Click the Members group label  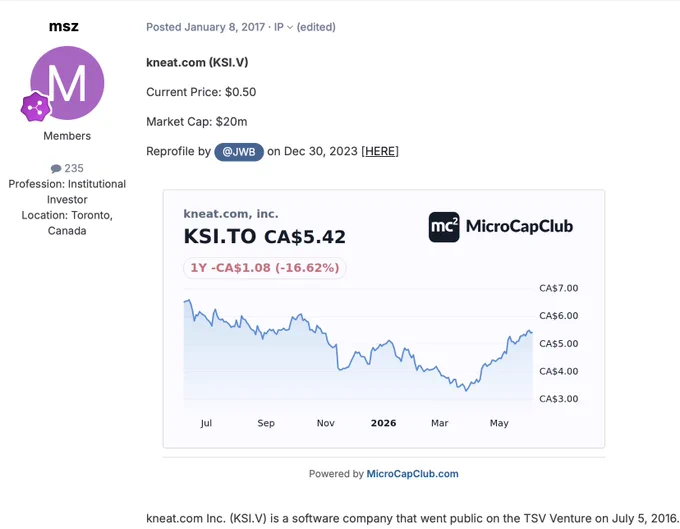(67, 136)
